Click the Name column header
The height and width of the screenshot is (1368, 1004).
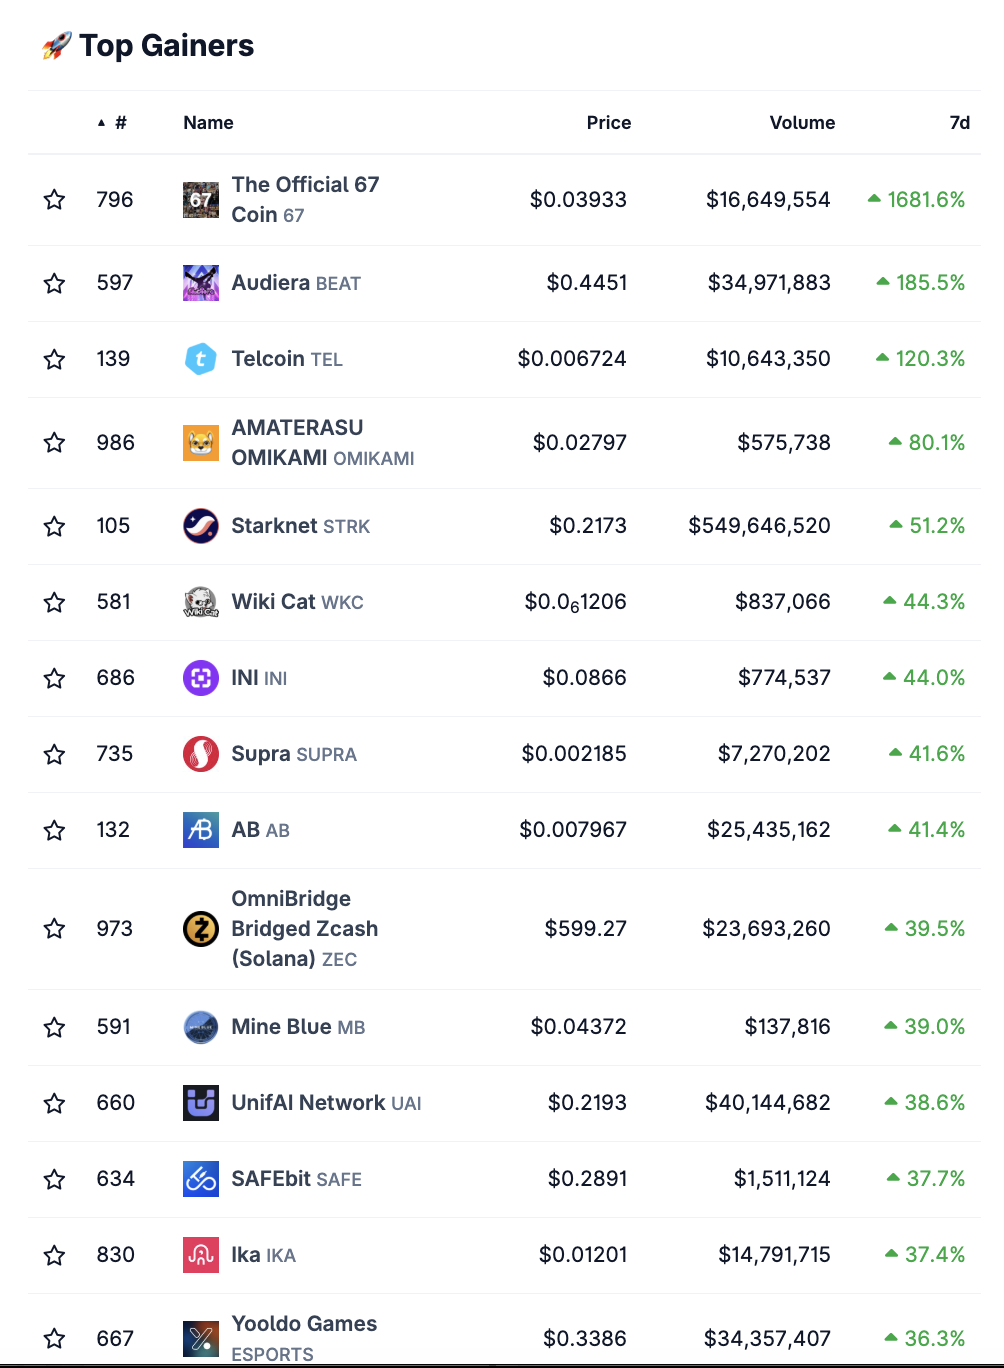point(208,122)
